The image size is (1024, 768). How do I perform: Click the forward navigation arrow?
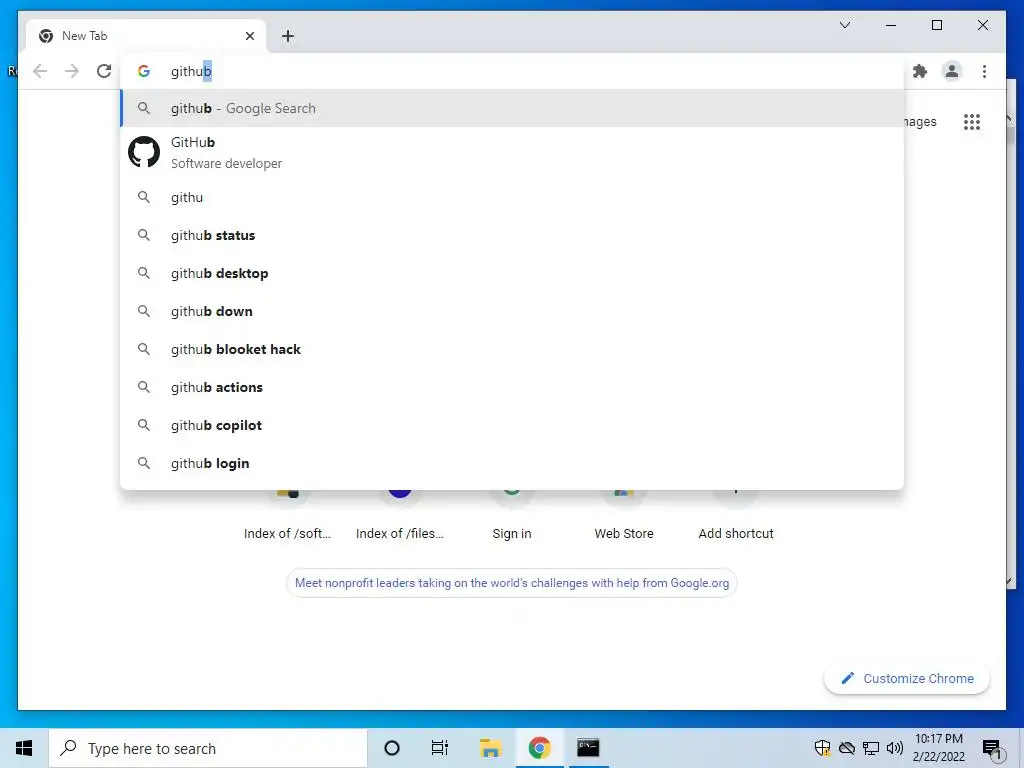pos(72,71)
